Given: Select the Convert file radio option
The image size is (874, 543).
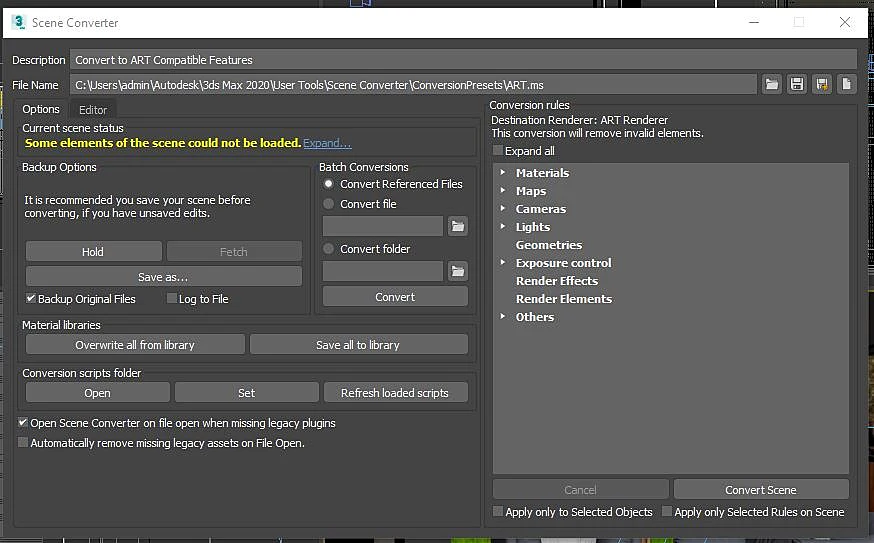Looking at the screenshot, I should 328,203.
